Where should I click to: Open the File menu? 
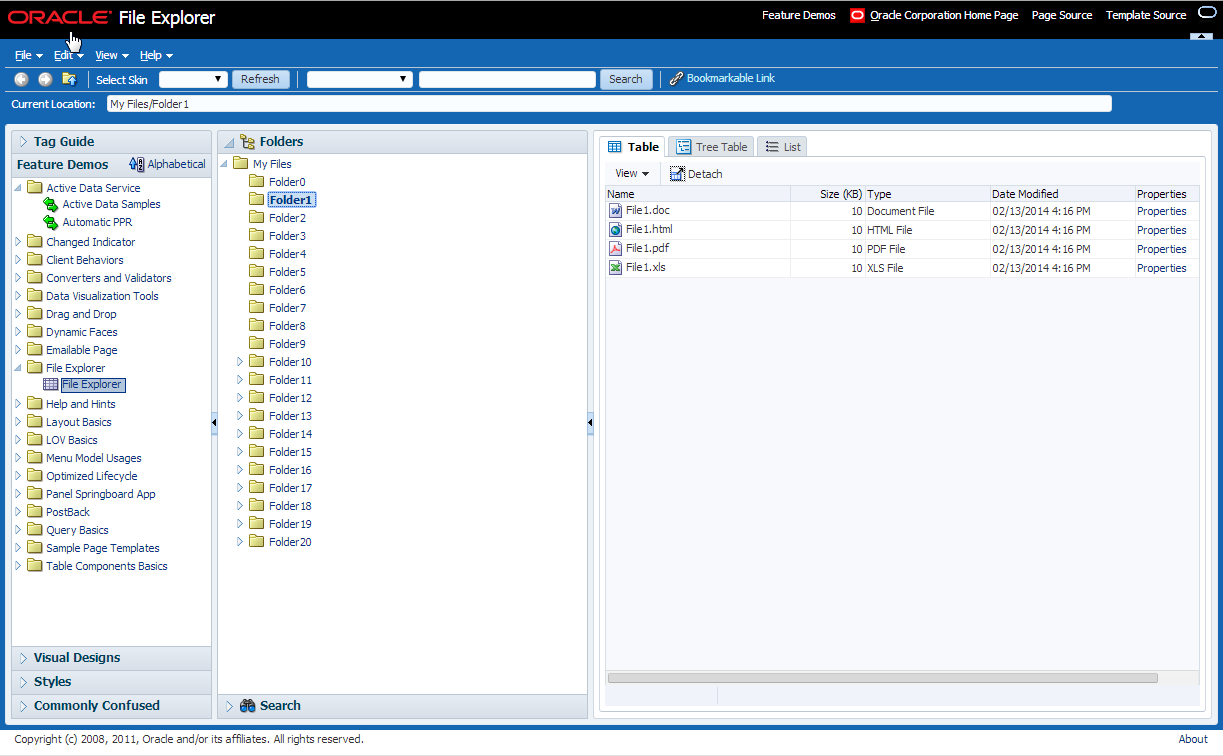(x=28, y=55)
